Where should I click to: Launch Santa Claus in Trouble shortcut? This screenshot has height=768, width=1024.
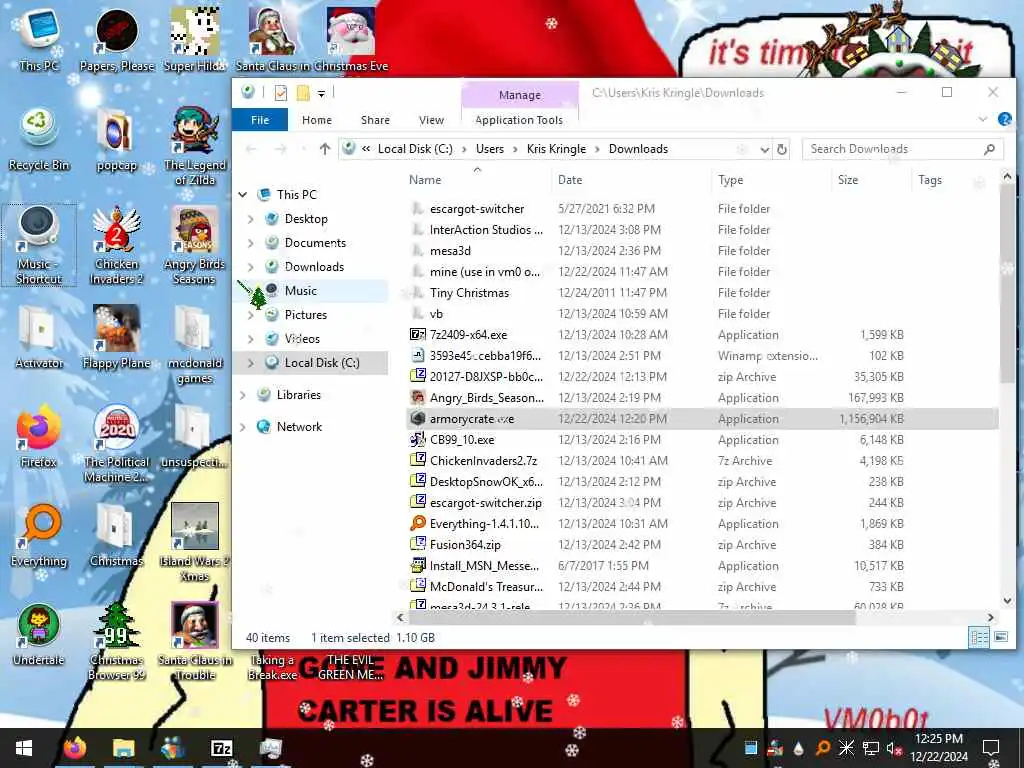tap(195, 641)
